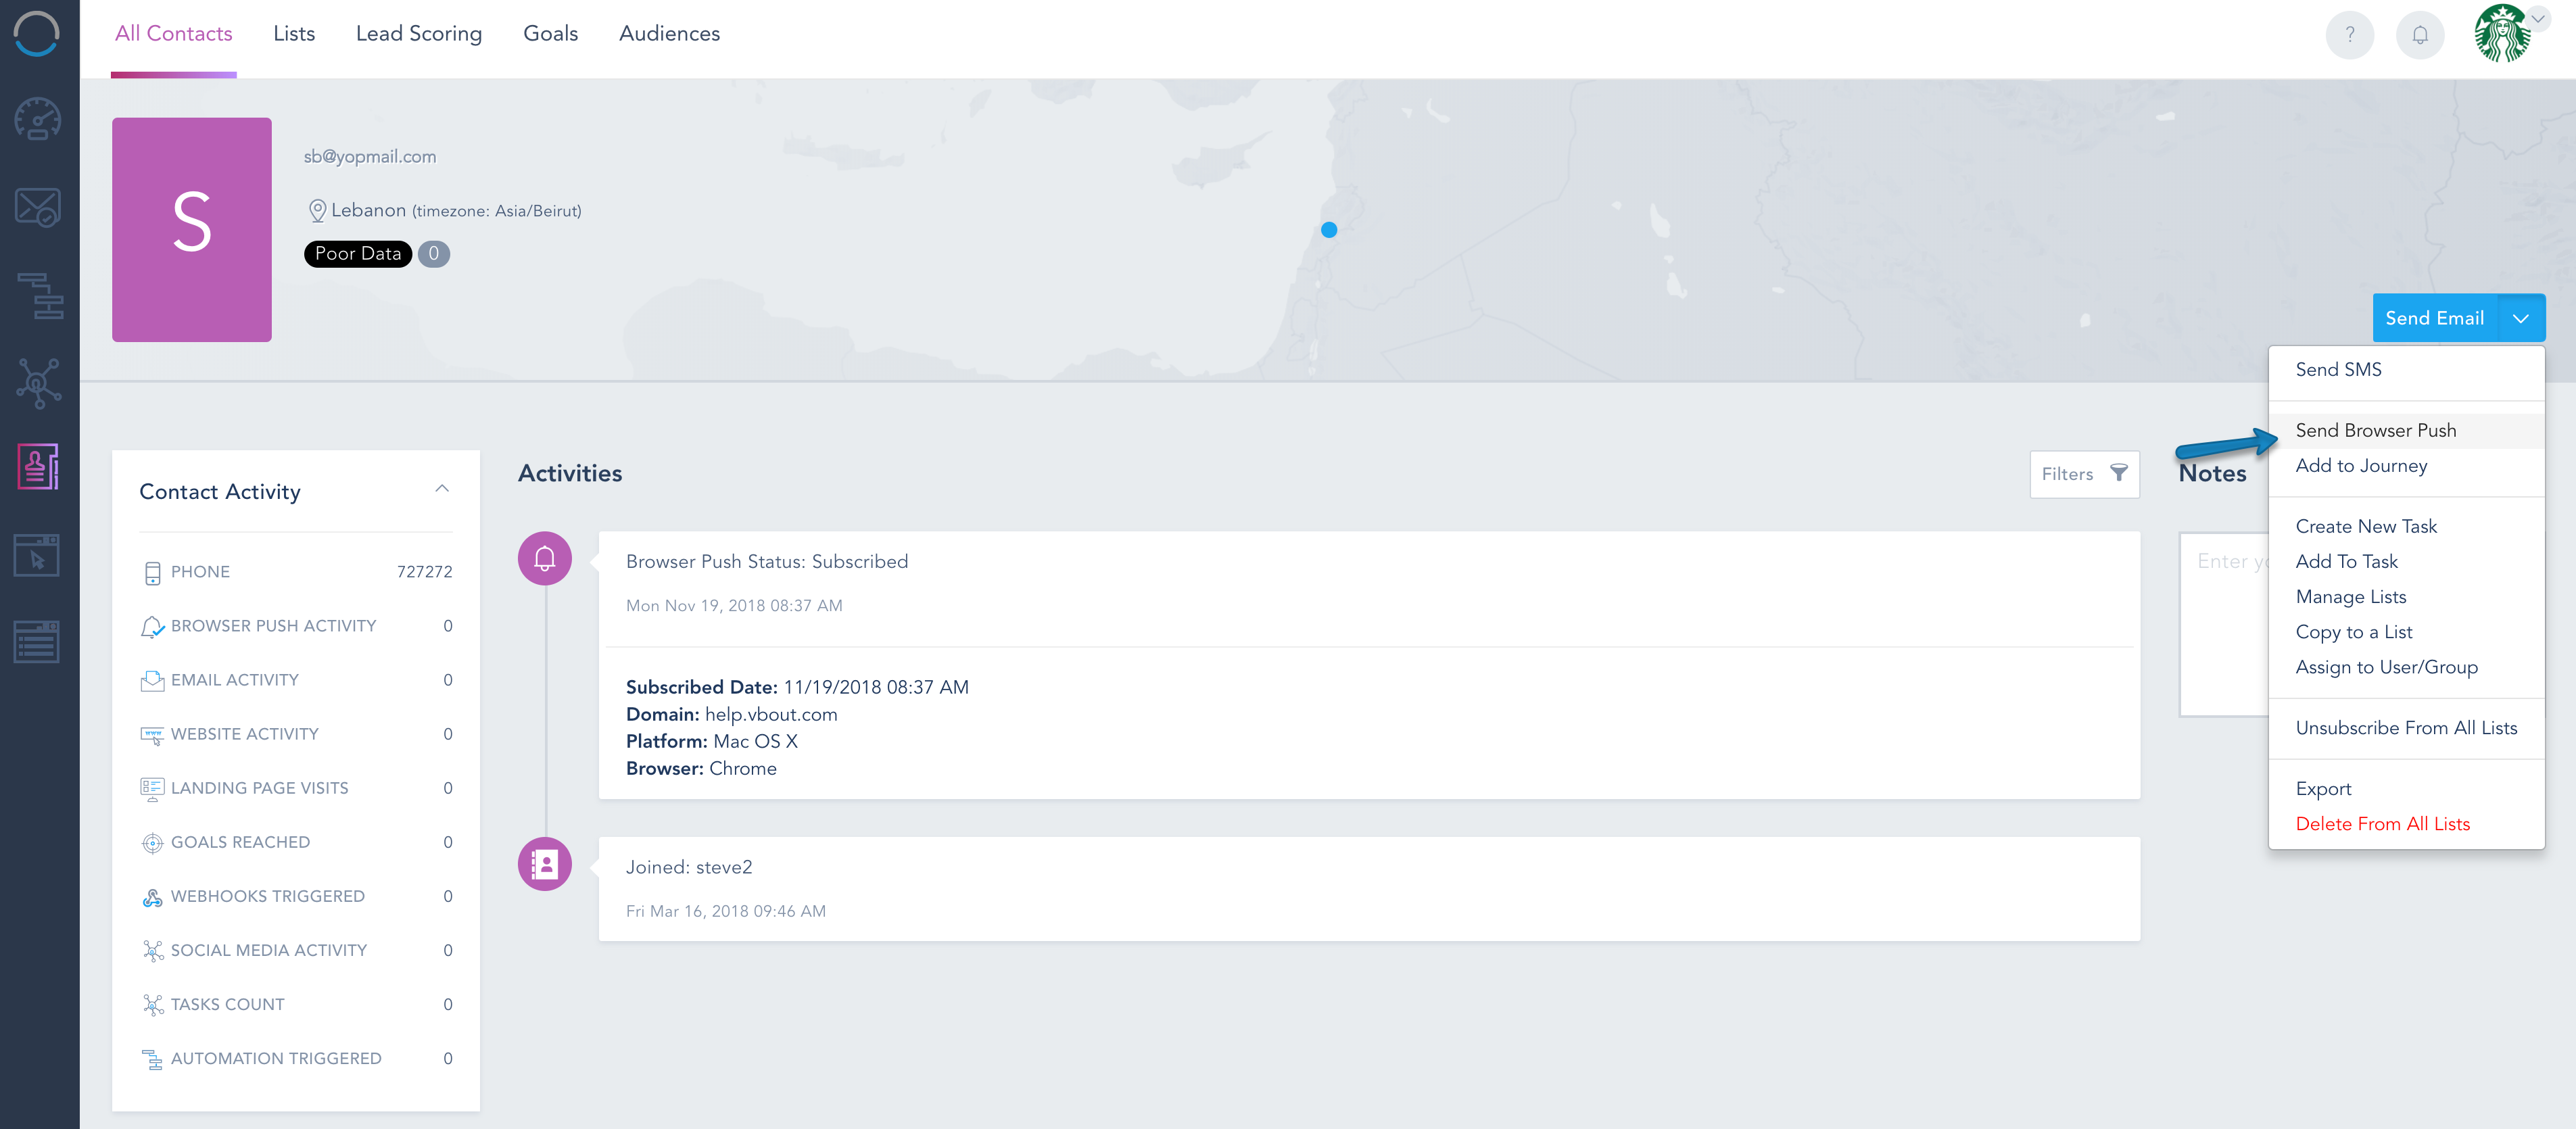Open the automation workflow icon in sidebar

point(40,295)
